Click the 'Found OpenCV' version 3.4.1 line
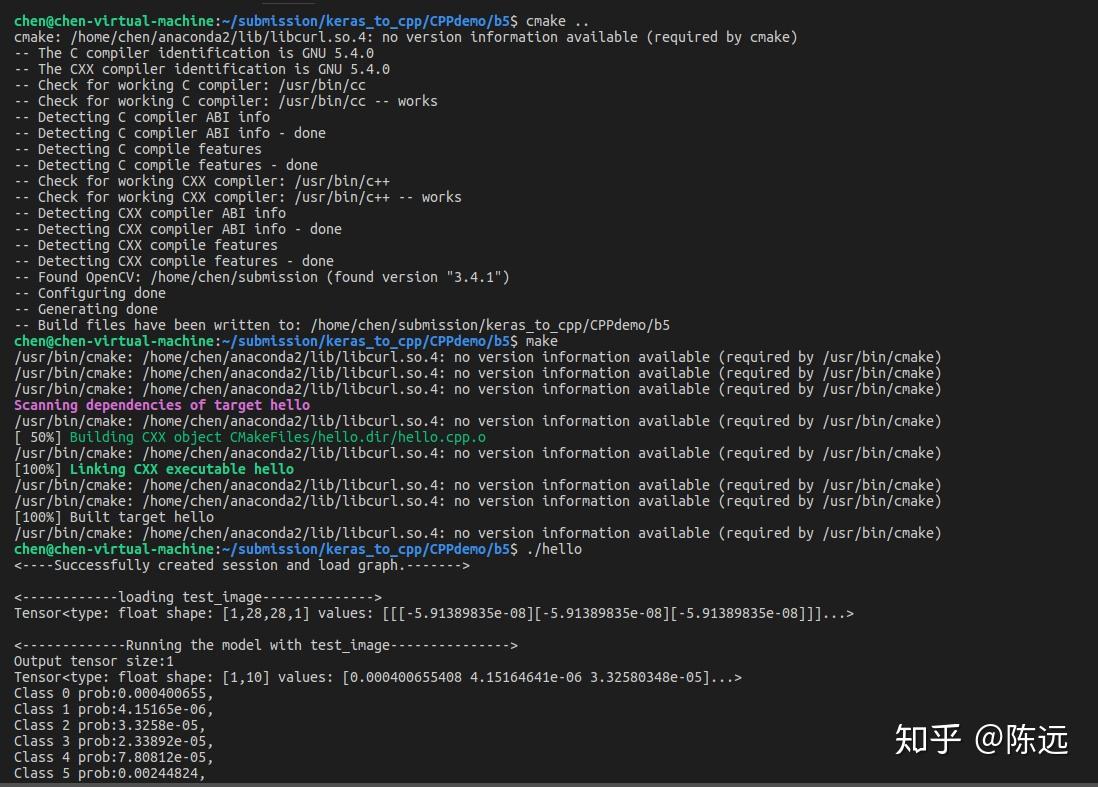Image resolution: width=1098 pixels, height=787 pixels. pos(262,277)
